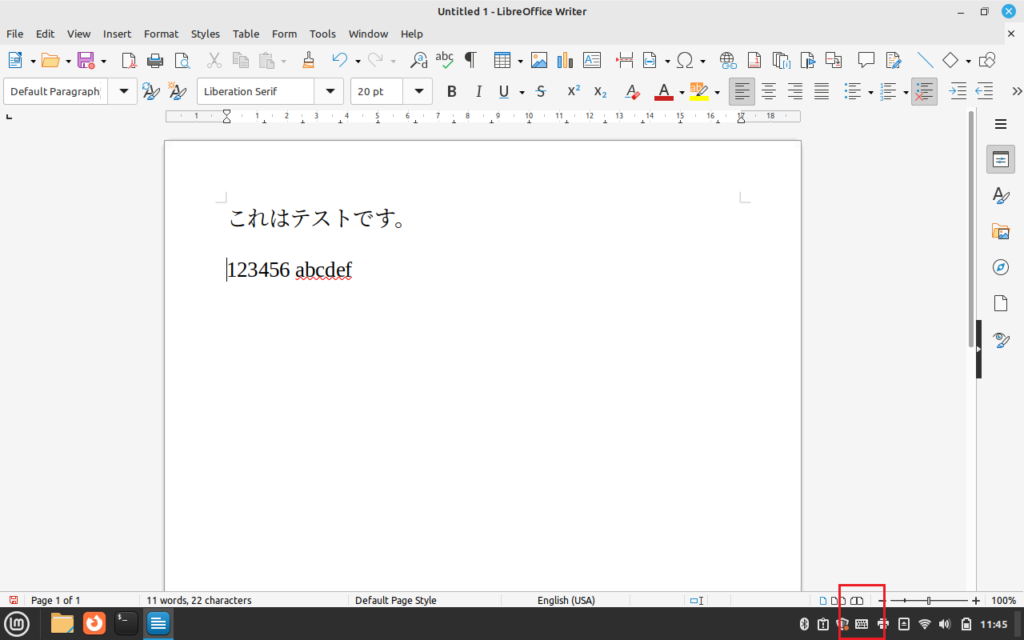The height and width of the screenshot is (640, 1024).
Task: Click English (USA) language in status bar
Action: (566, 600)
